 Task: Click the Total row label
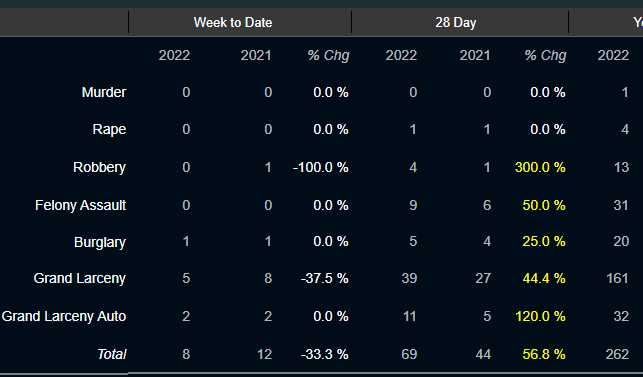112,354
